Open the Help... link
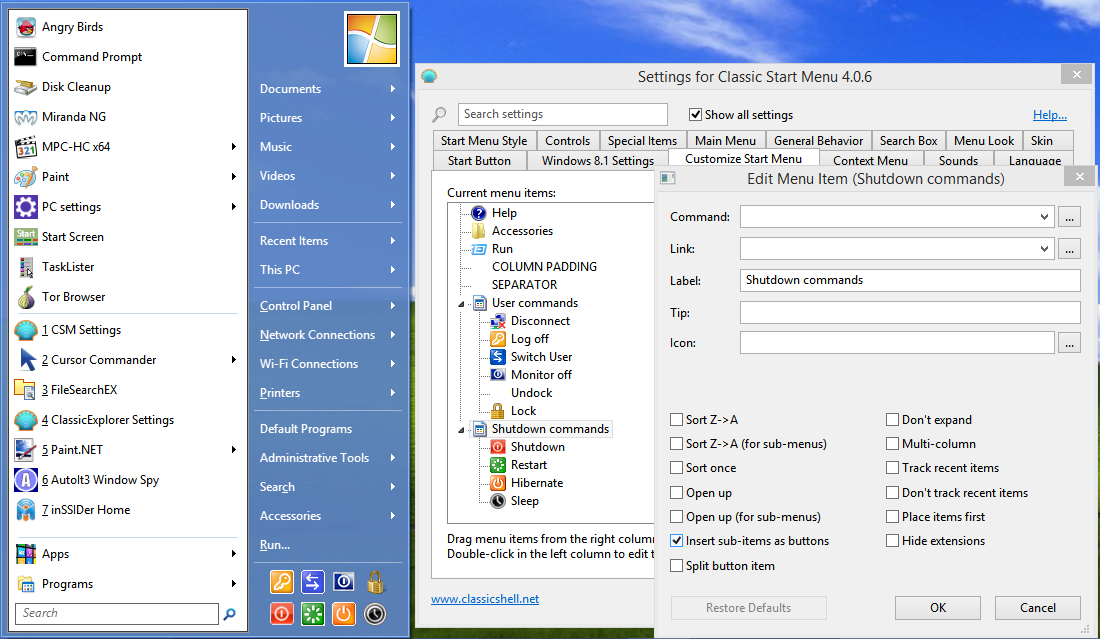The width and height of the screenshot is (1100, 639). tap(1049, 115)
